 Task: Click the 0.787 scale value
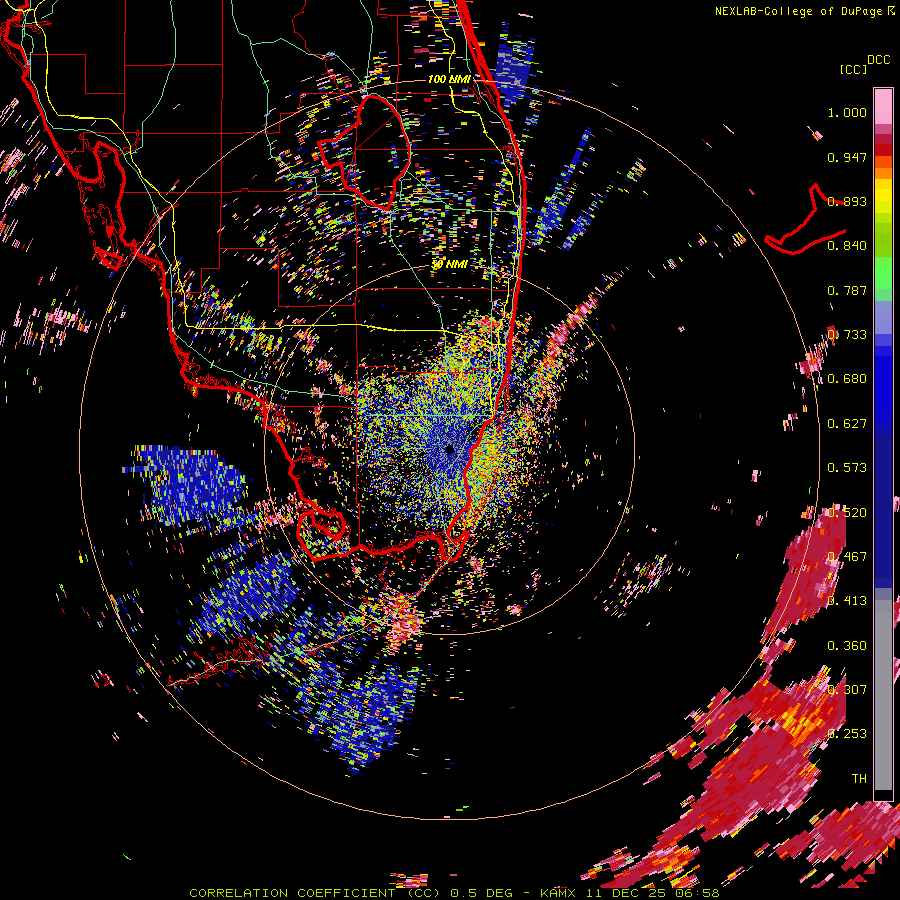point(847,290)
